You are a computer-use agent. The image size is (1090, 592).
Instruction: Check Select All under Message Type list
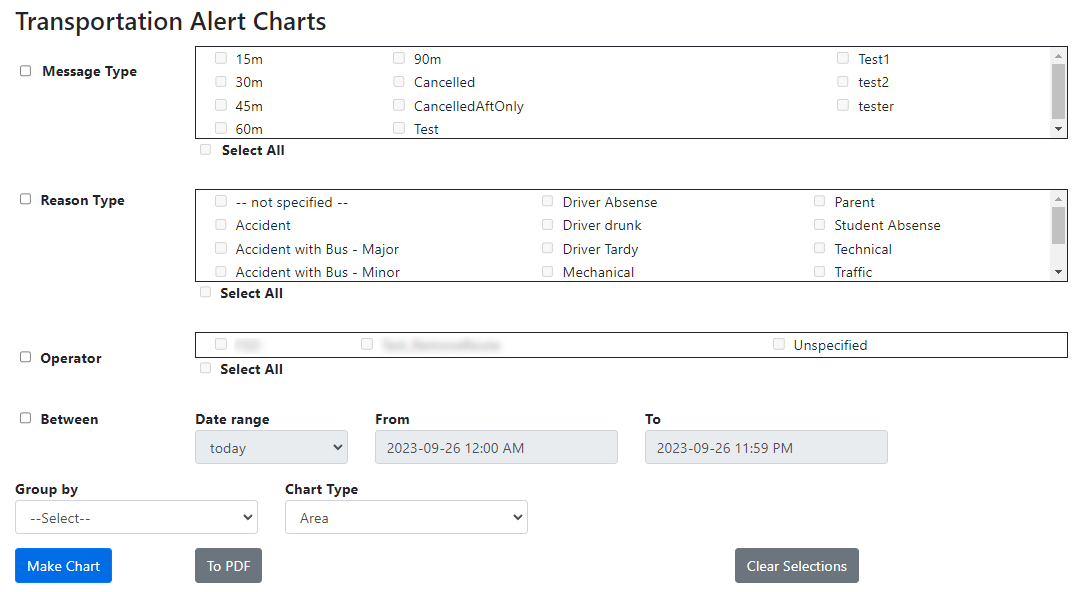[206, 150]
